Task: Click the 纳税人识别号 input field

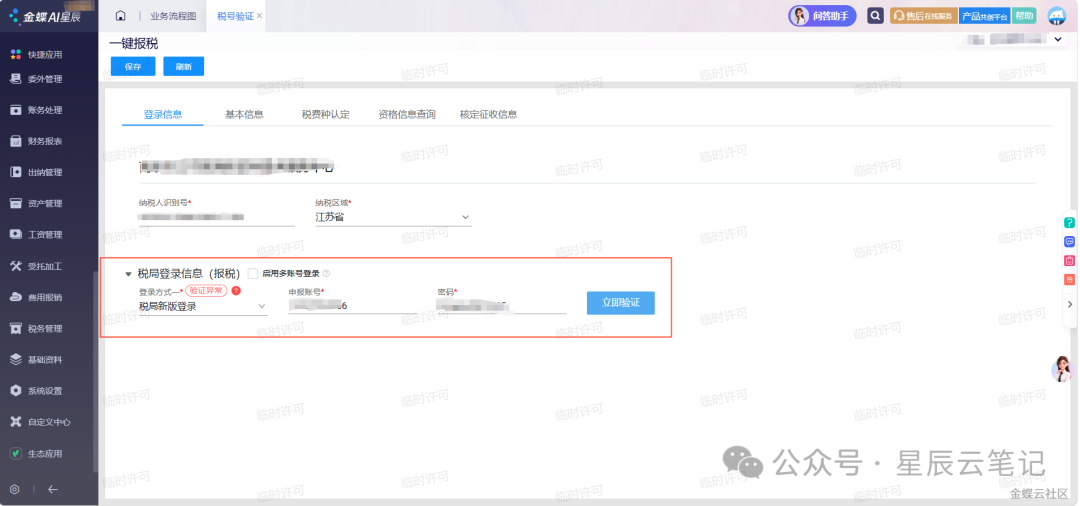Action: pyautogui.click(x=216, y=218)
